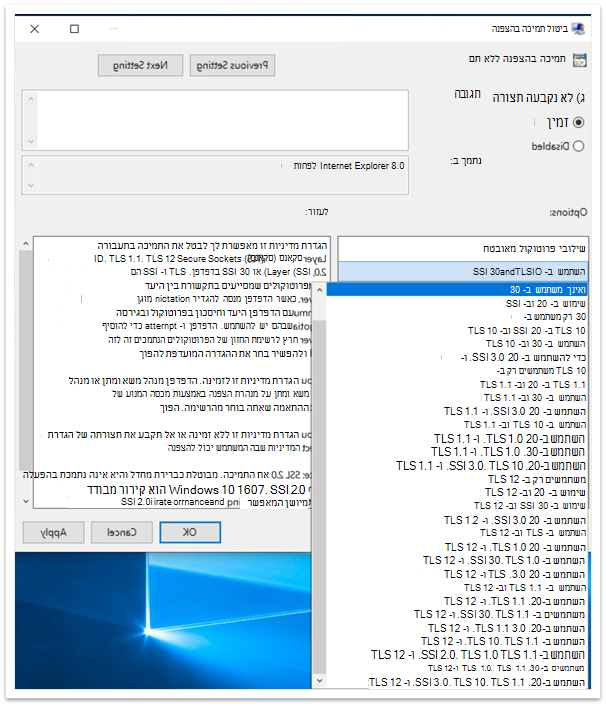Choose option 'TLS 10 ב- 20 SSI וב- TLS 10'

click(457, 330)
